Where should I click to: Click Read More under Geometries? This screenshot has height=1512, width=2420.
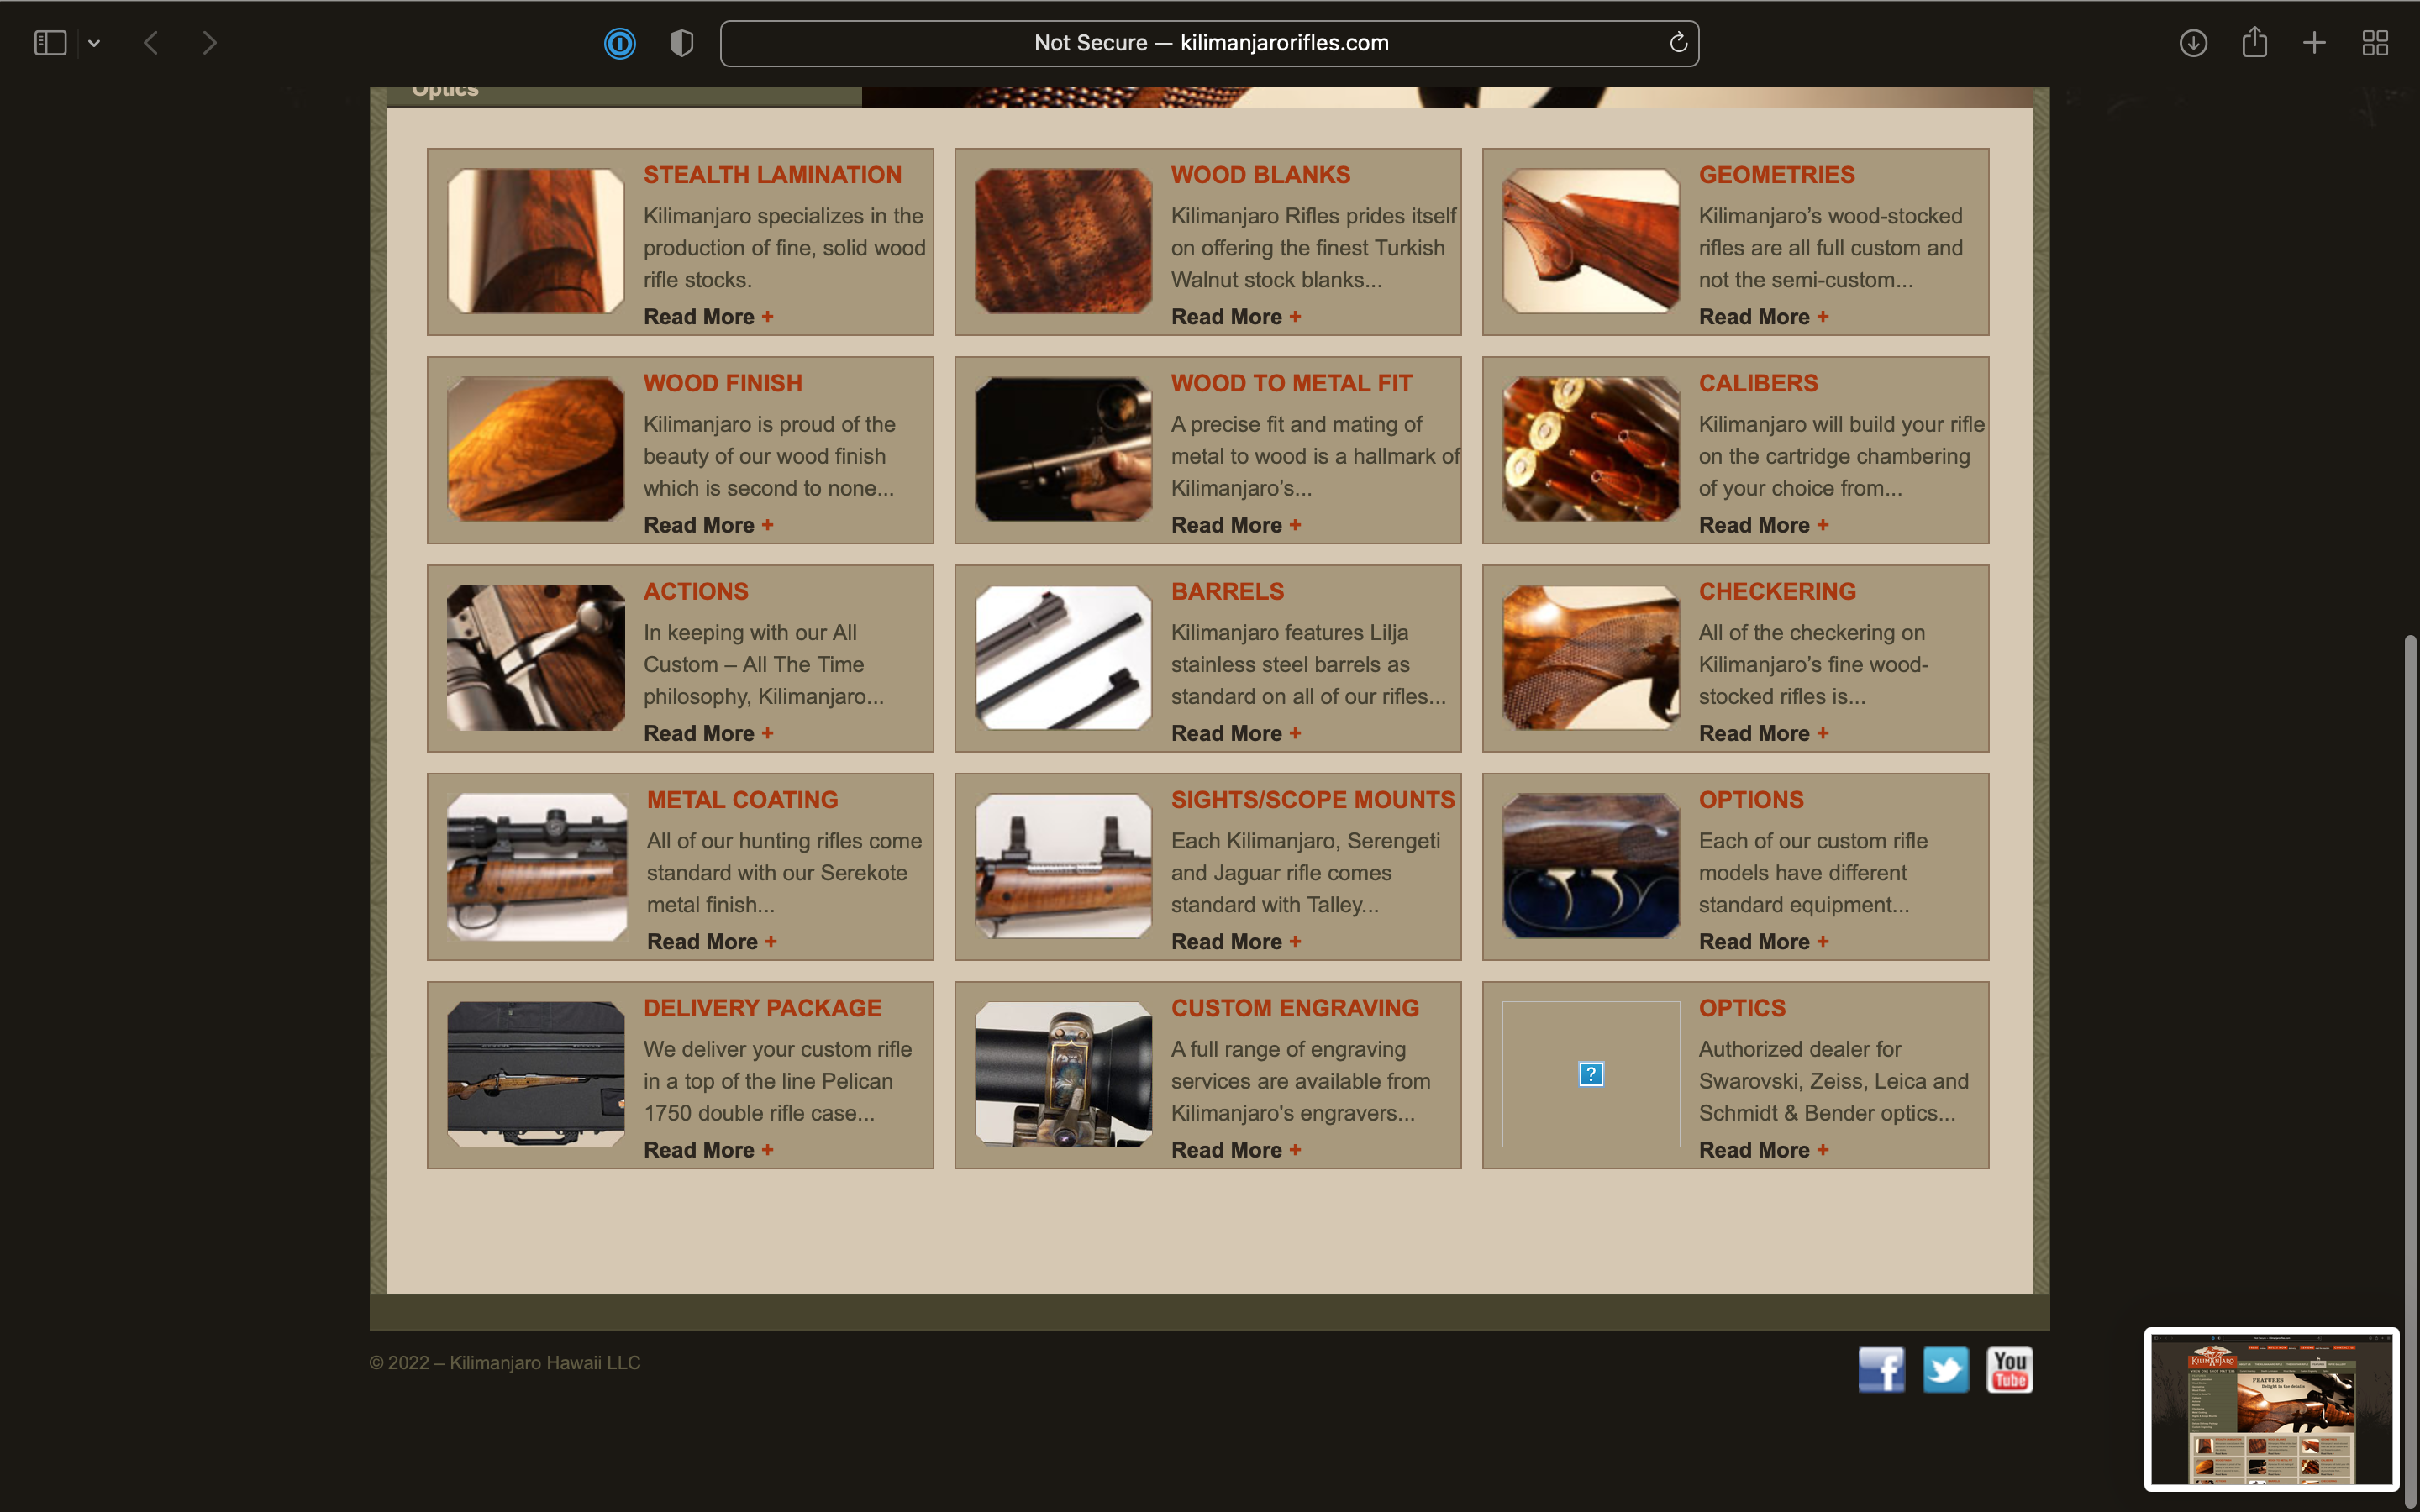pos(1764,317)
